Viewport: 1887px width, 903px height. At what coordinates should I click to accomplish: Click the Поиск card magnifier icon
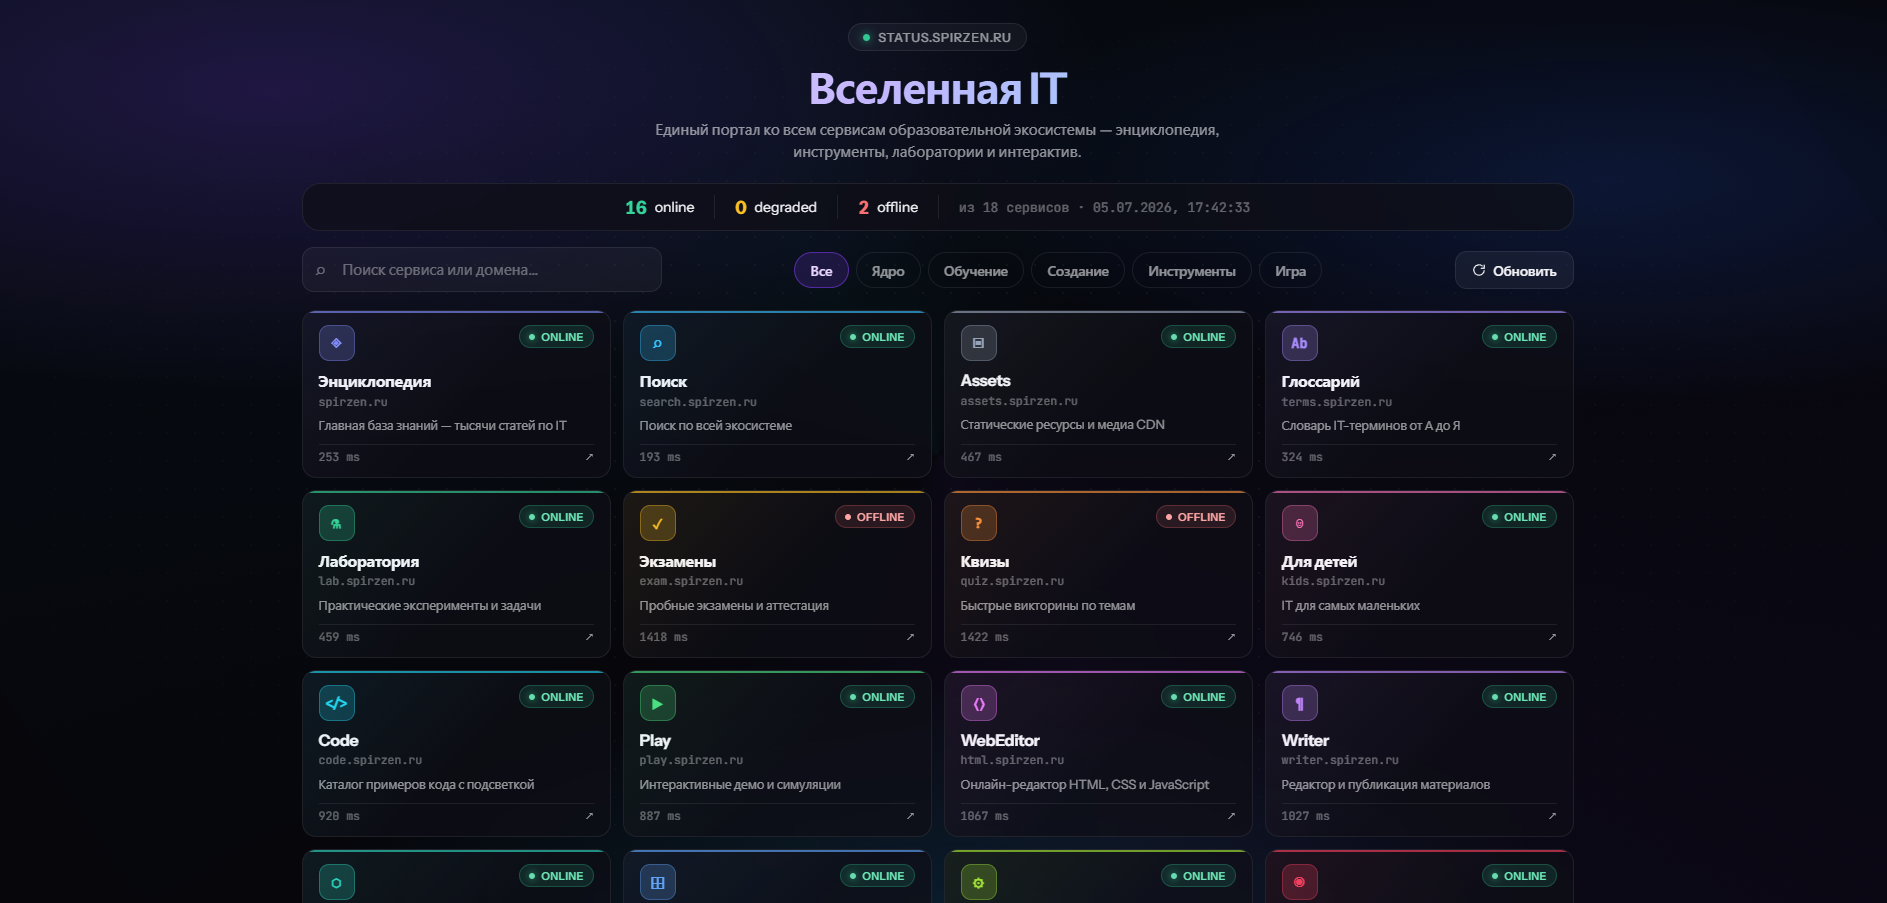pyautogui.click(x=658, y=343)
